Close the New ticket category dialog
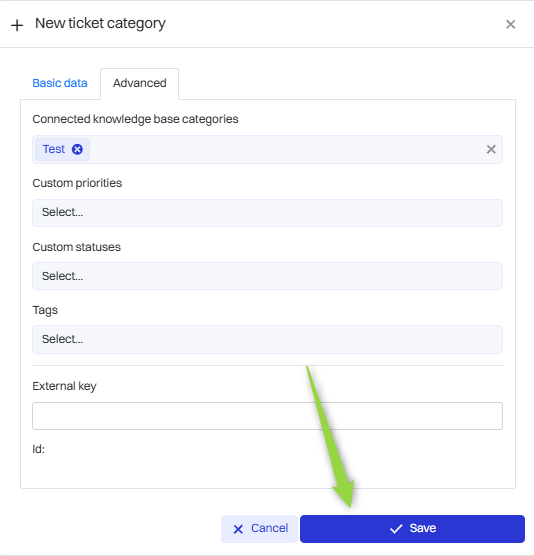534x556 pixels. pyautogui.click(x=510, y=24)
